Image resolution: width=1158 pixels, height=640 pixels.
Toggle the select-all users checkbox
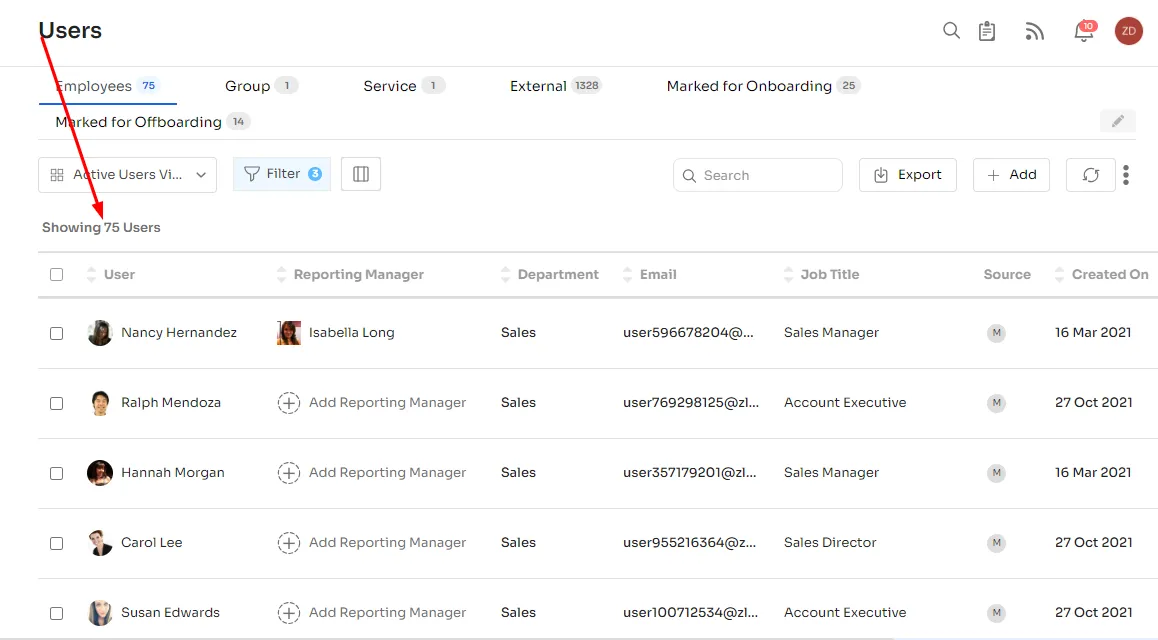[57, 275]
